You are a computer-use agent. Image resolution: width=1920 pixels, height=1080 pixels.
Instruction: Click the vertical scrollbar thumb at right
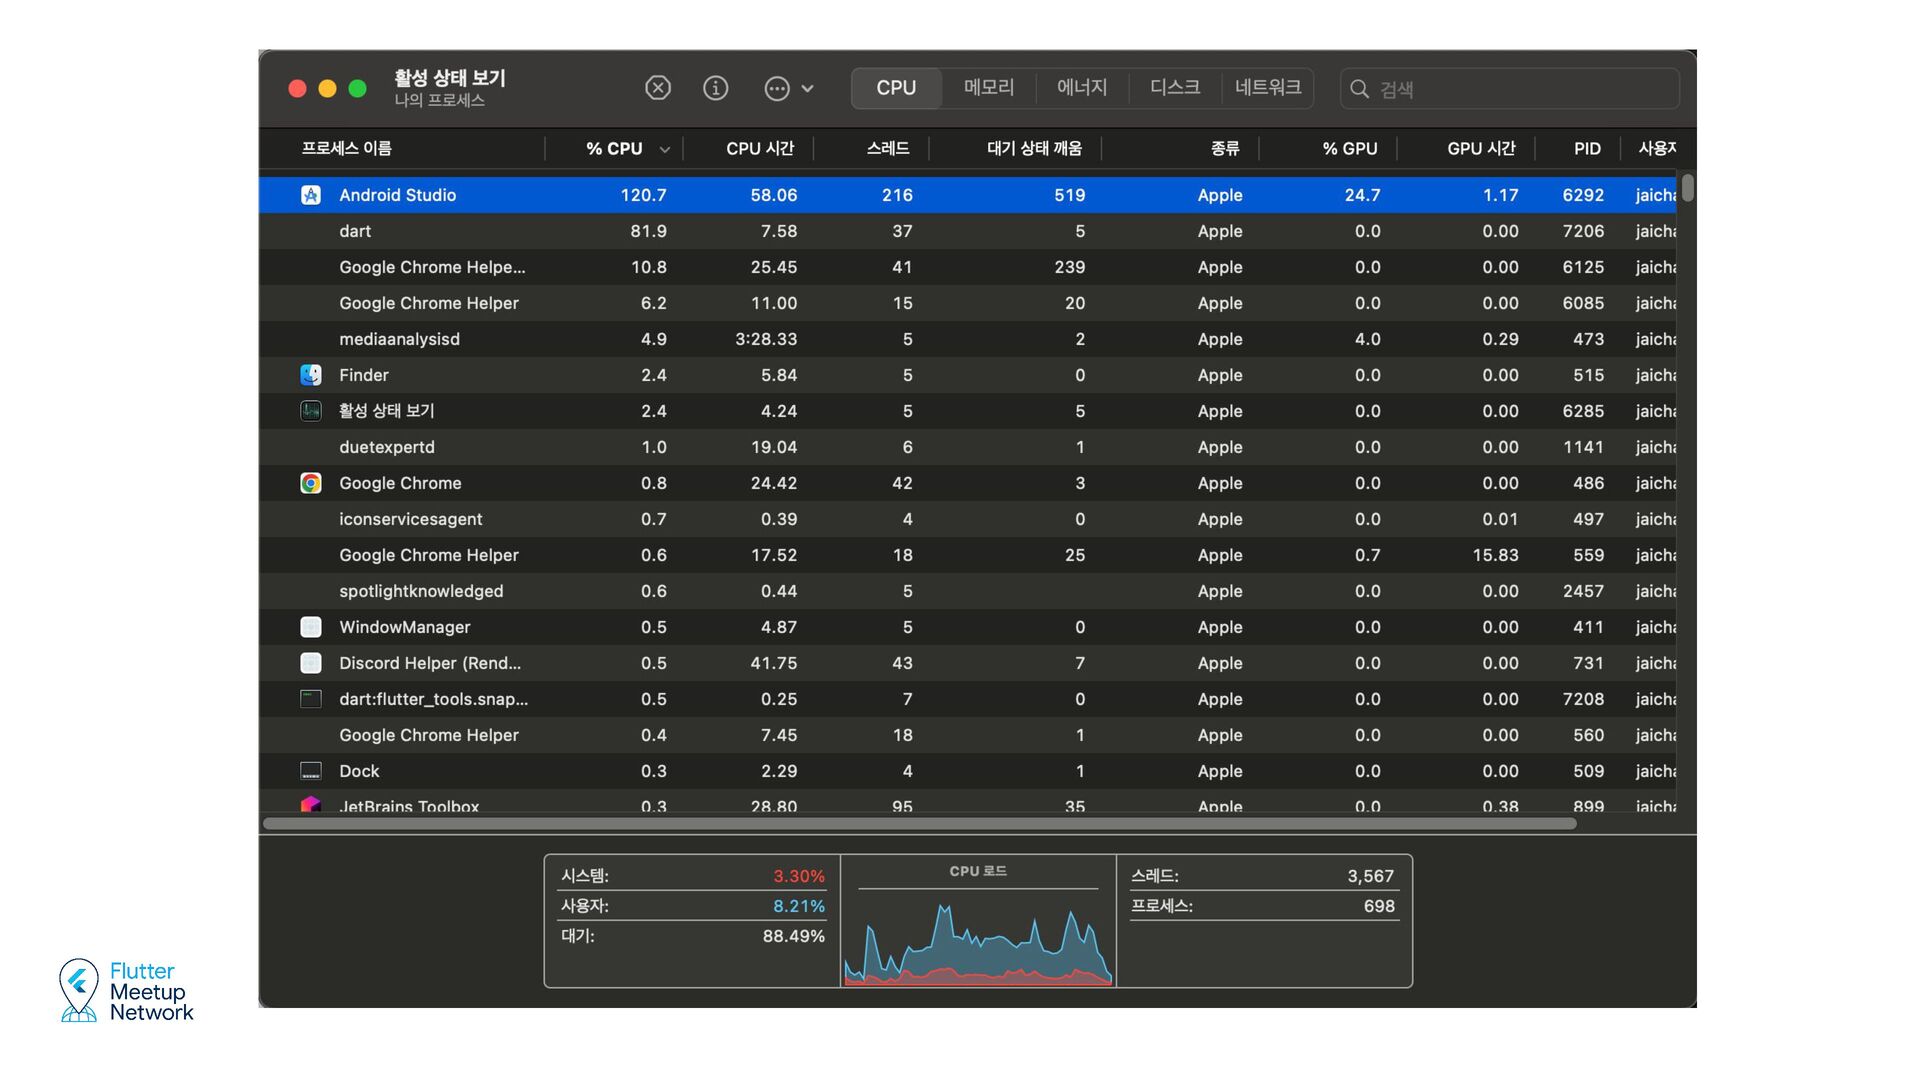click(x=1687, y=188)
